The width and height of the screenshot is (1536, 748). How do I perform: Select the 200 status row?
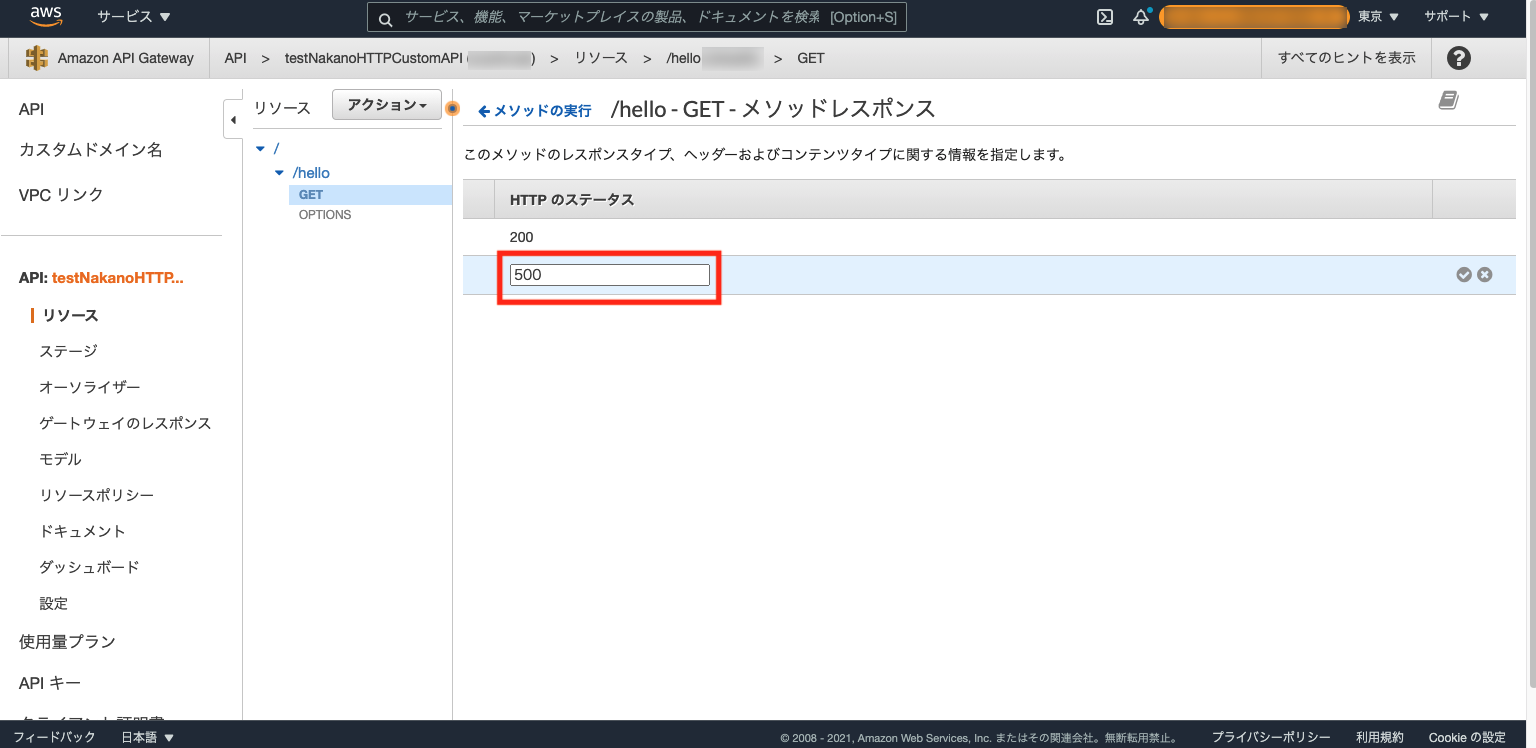tap(989, 237)
